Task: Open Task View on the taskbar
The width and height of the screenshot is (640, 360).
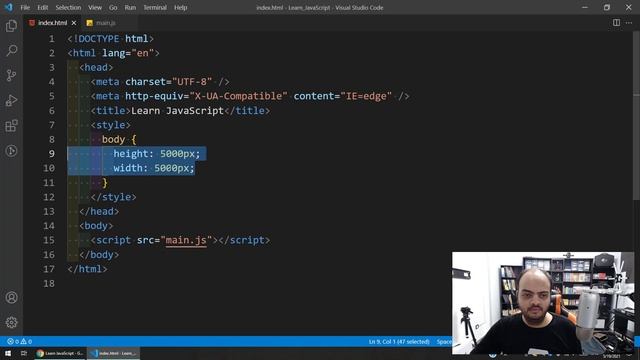Action: pyautogui.click(x=24, y=353)
